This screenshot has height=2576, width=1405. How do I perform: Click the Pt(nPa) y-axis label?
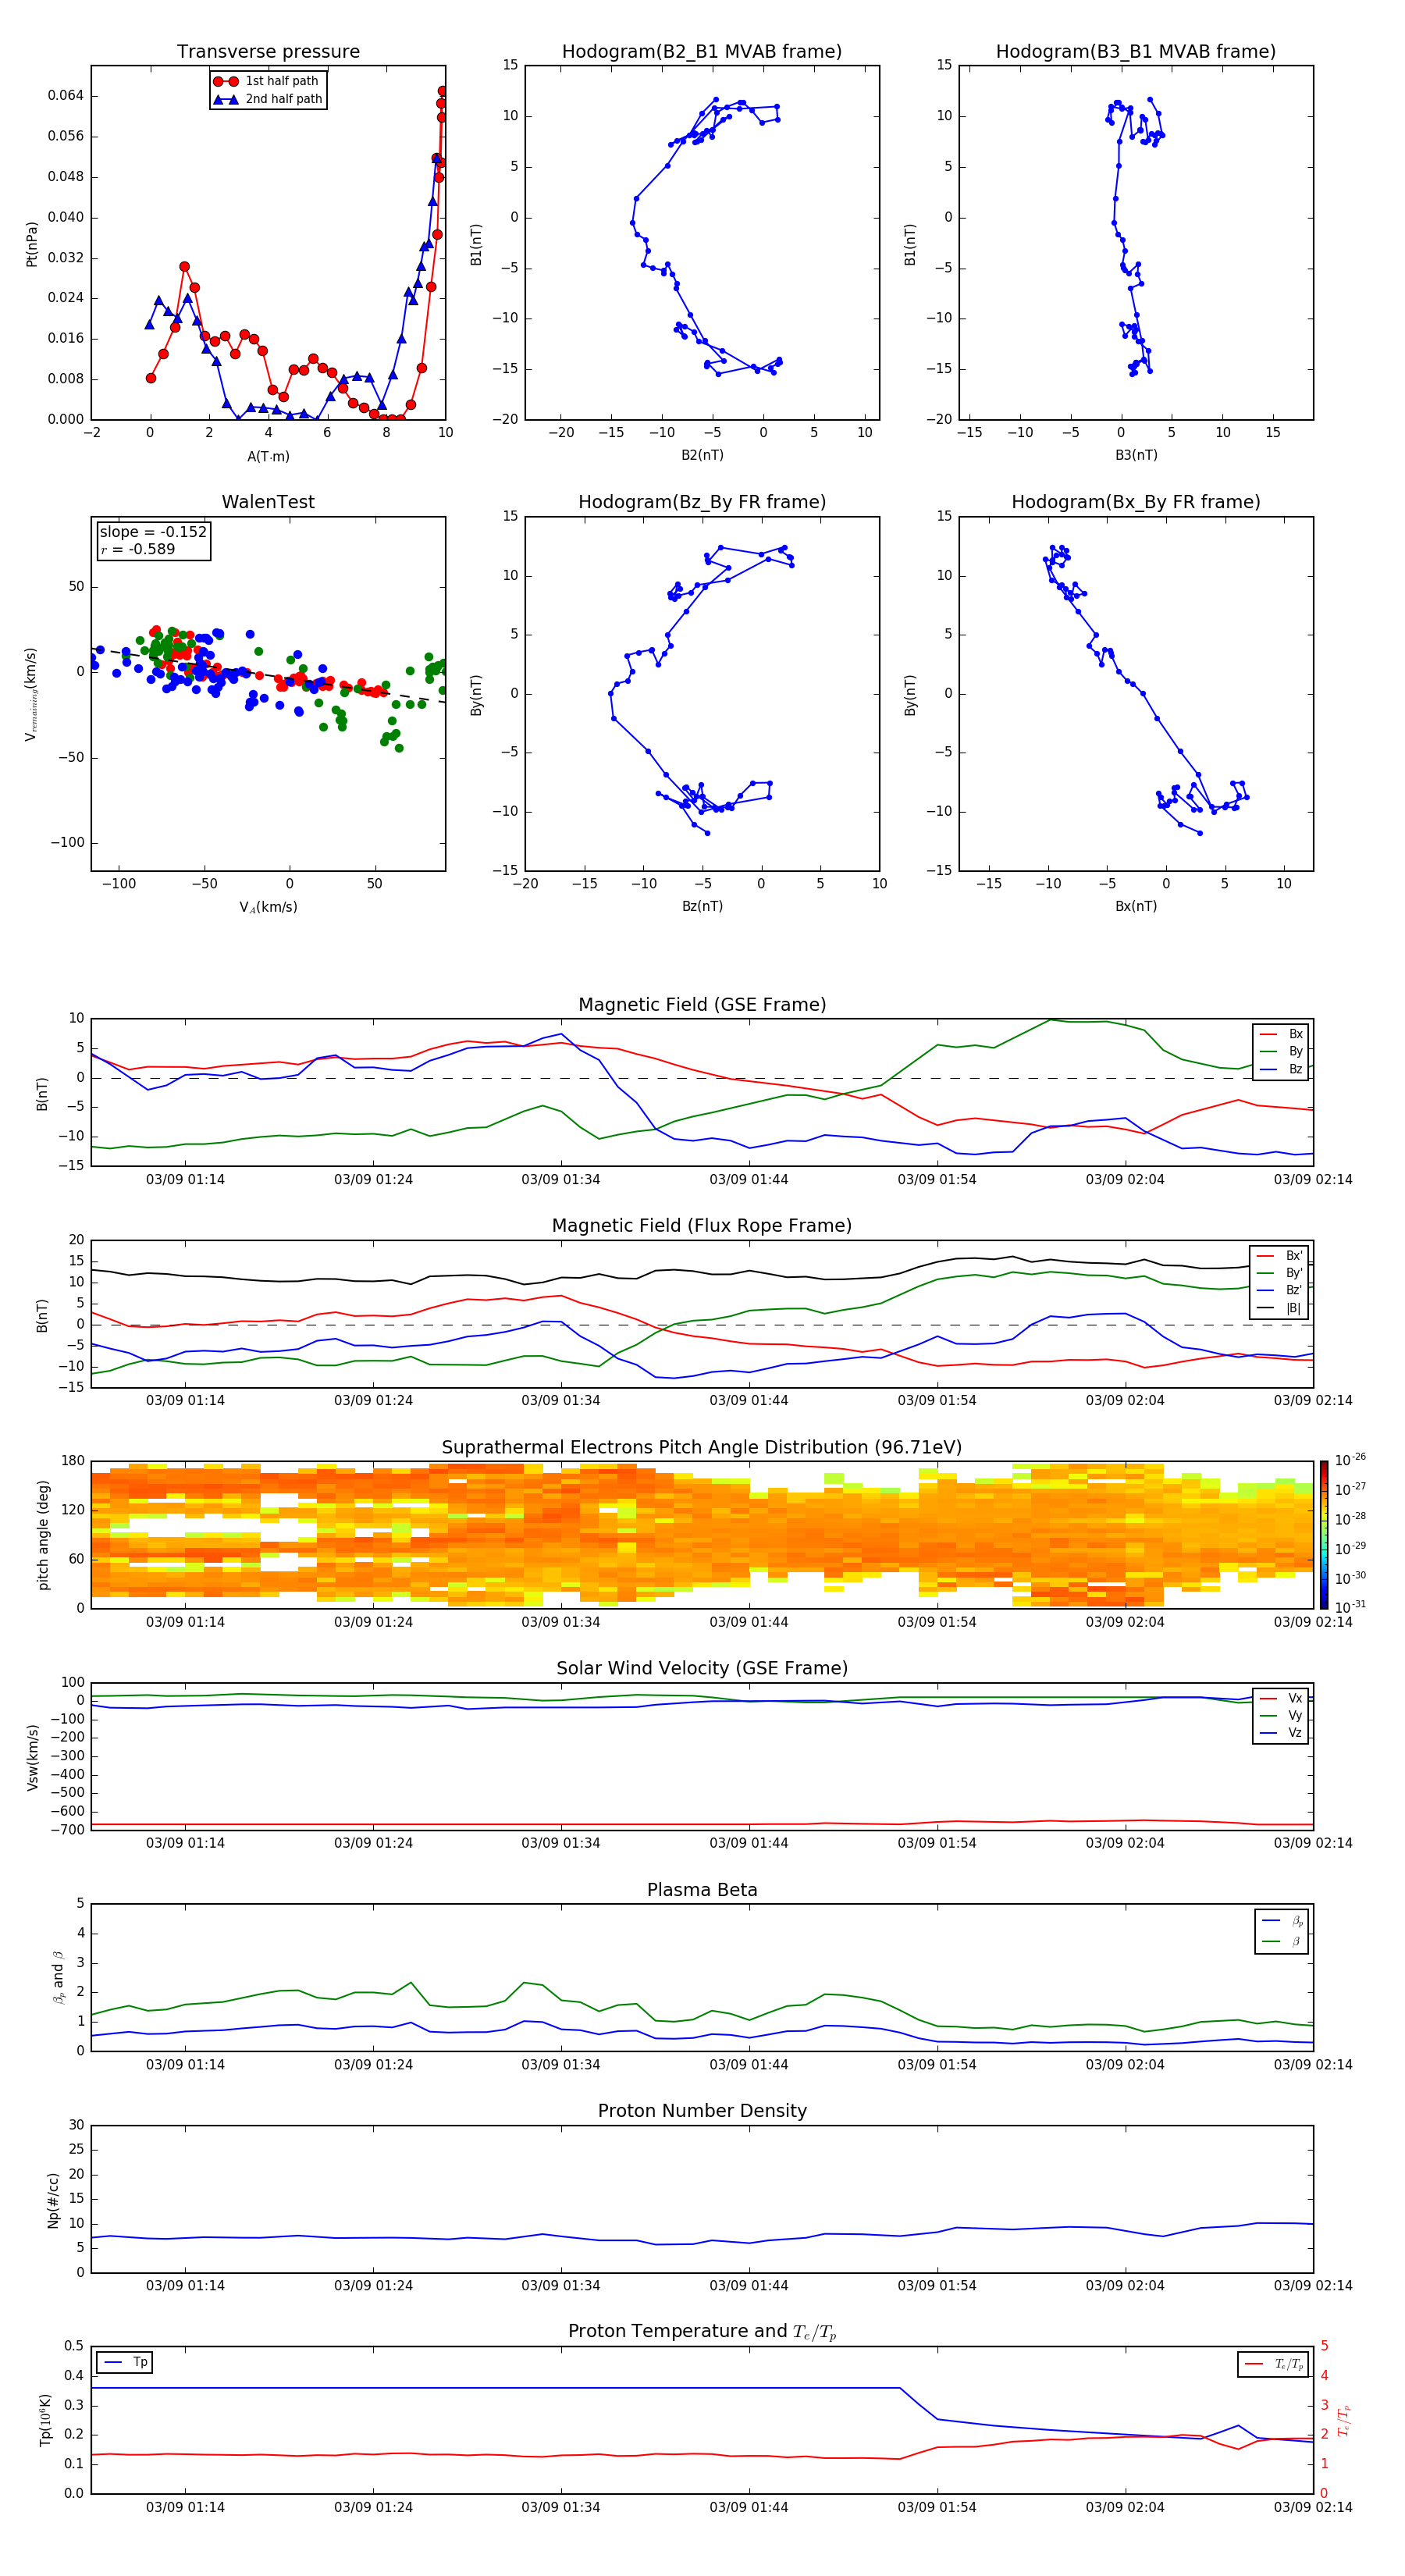(32, 243)
